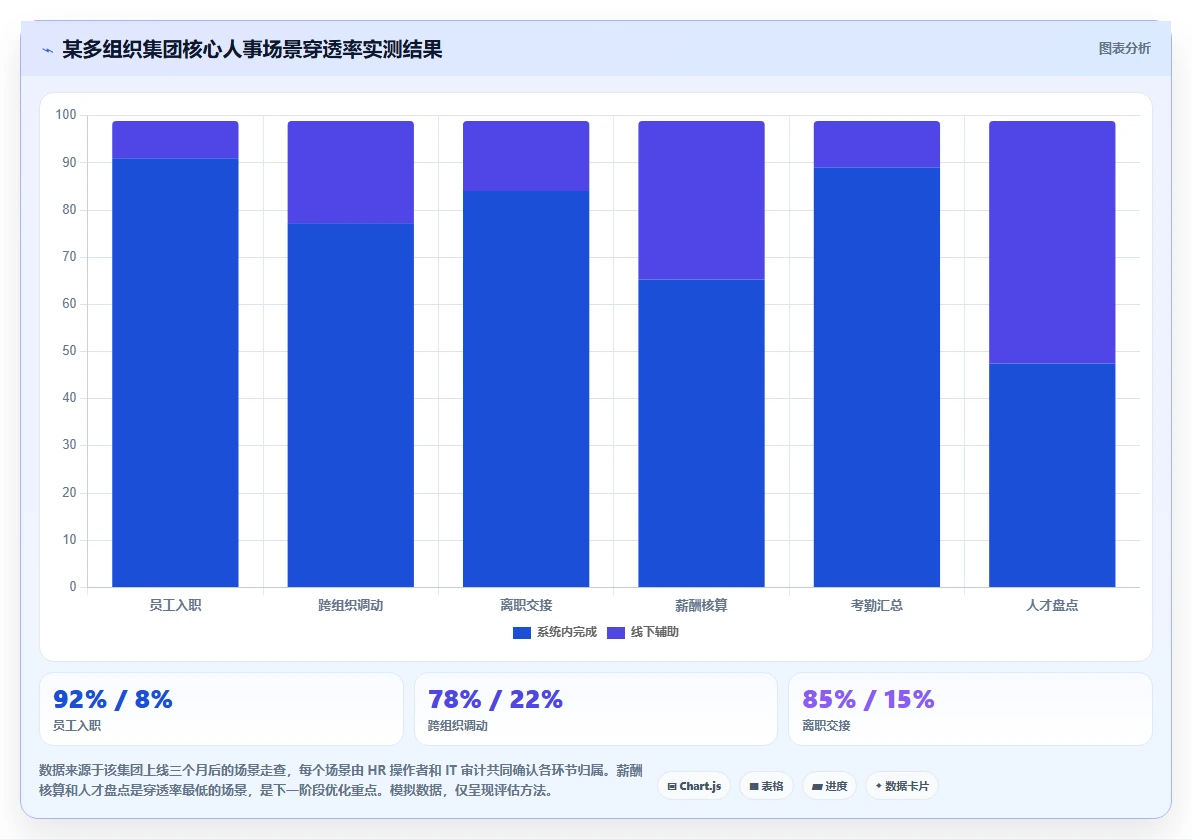The width and height of the screenshot is (1192, 840).
Task: Click the 薪酬核算 x-axis label
Action: point(702,605)
